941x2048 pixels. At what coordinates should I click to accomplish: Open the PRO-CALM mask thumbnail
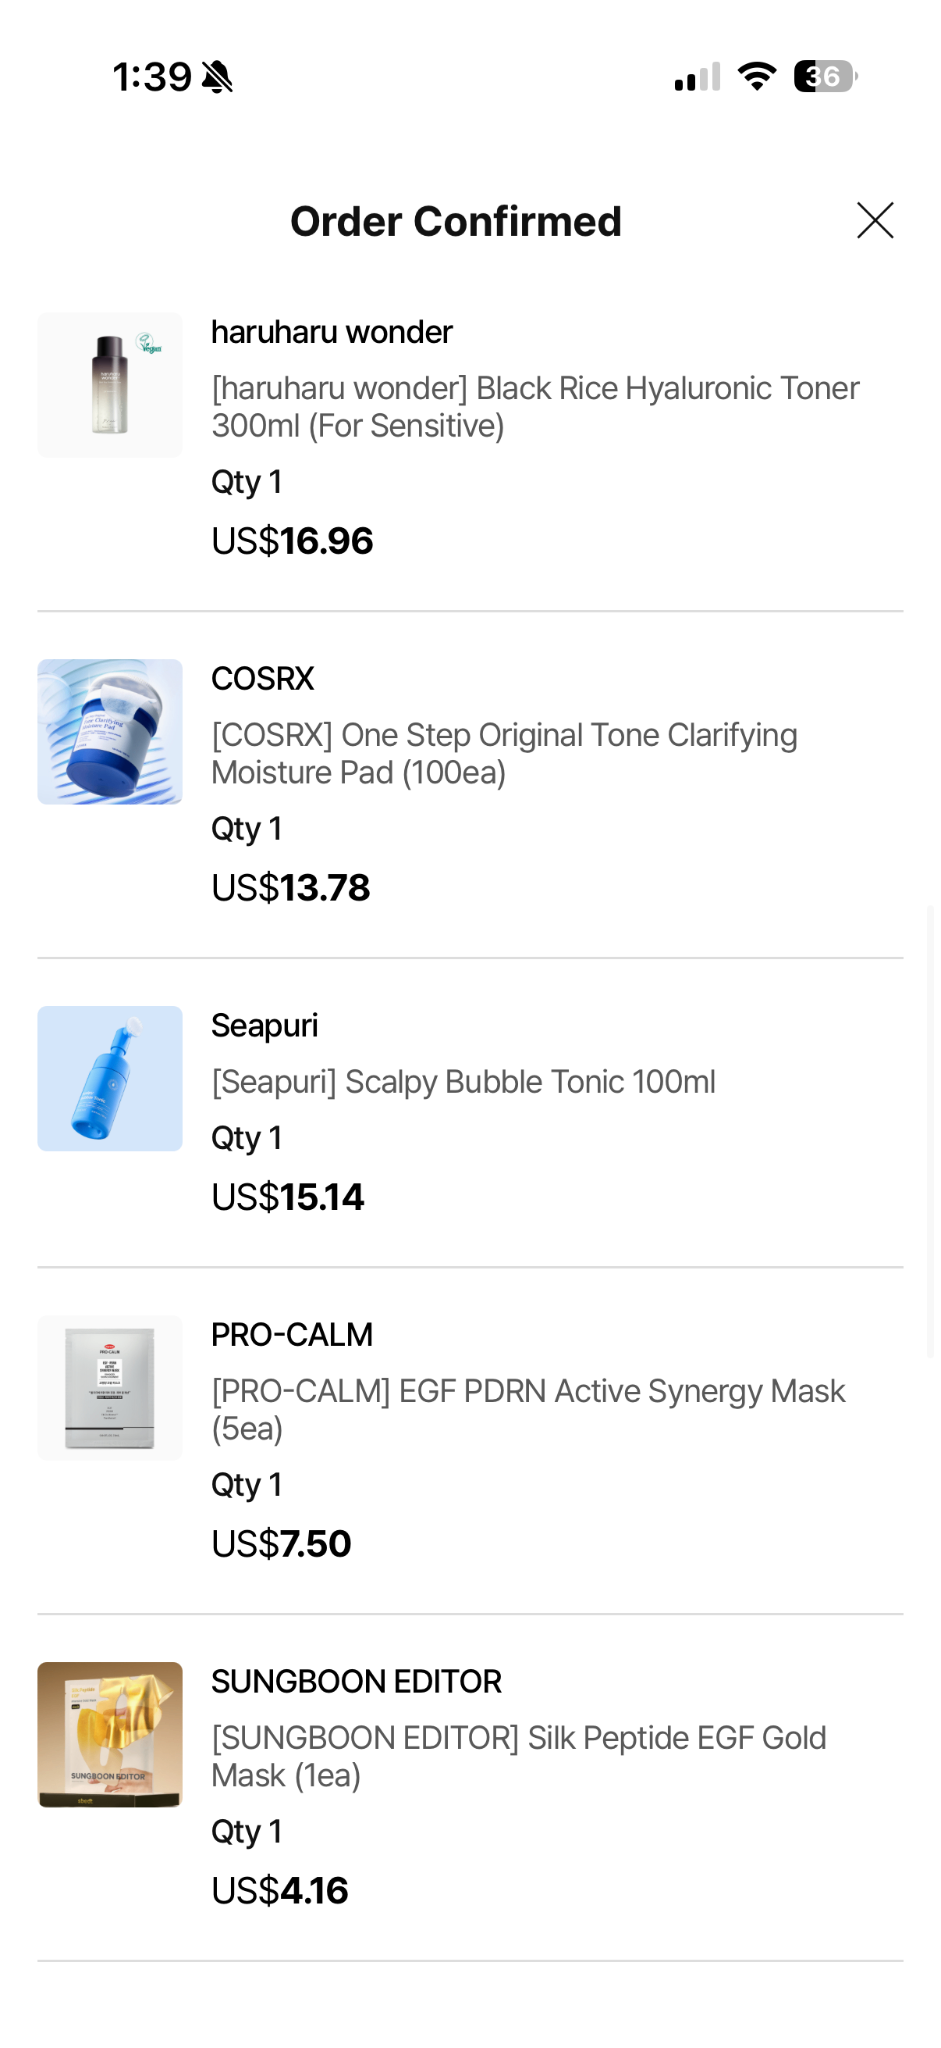(110, 1388)
